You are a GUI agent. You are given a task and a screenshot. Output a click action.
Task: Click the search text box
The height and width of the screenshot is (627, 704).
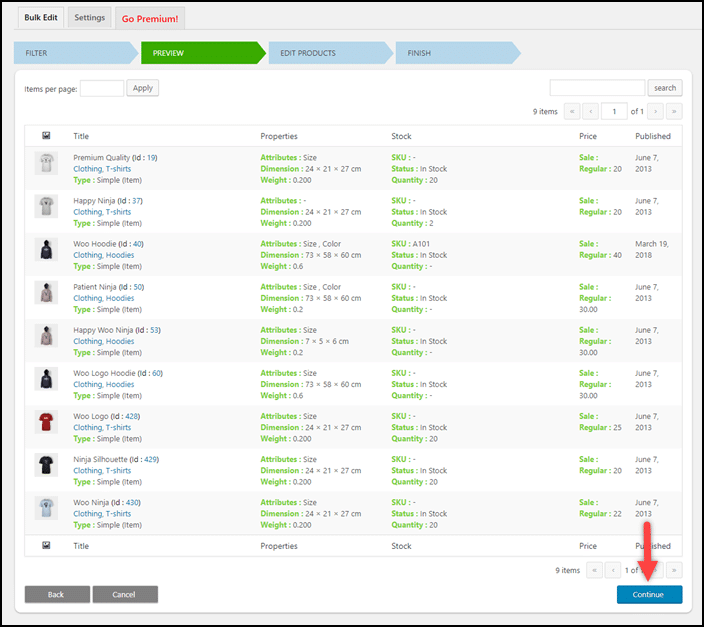(597, 88)
